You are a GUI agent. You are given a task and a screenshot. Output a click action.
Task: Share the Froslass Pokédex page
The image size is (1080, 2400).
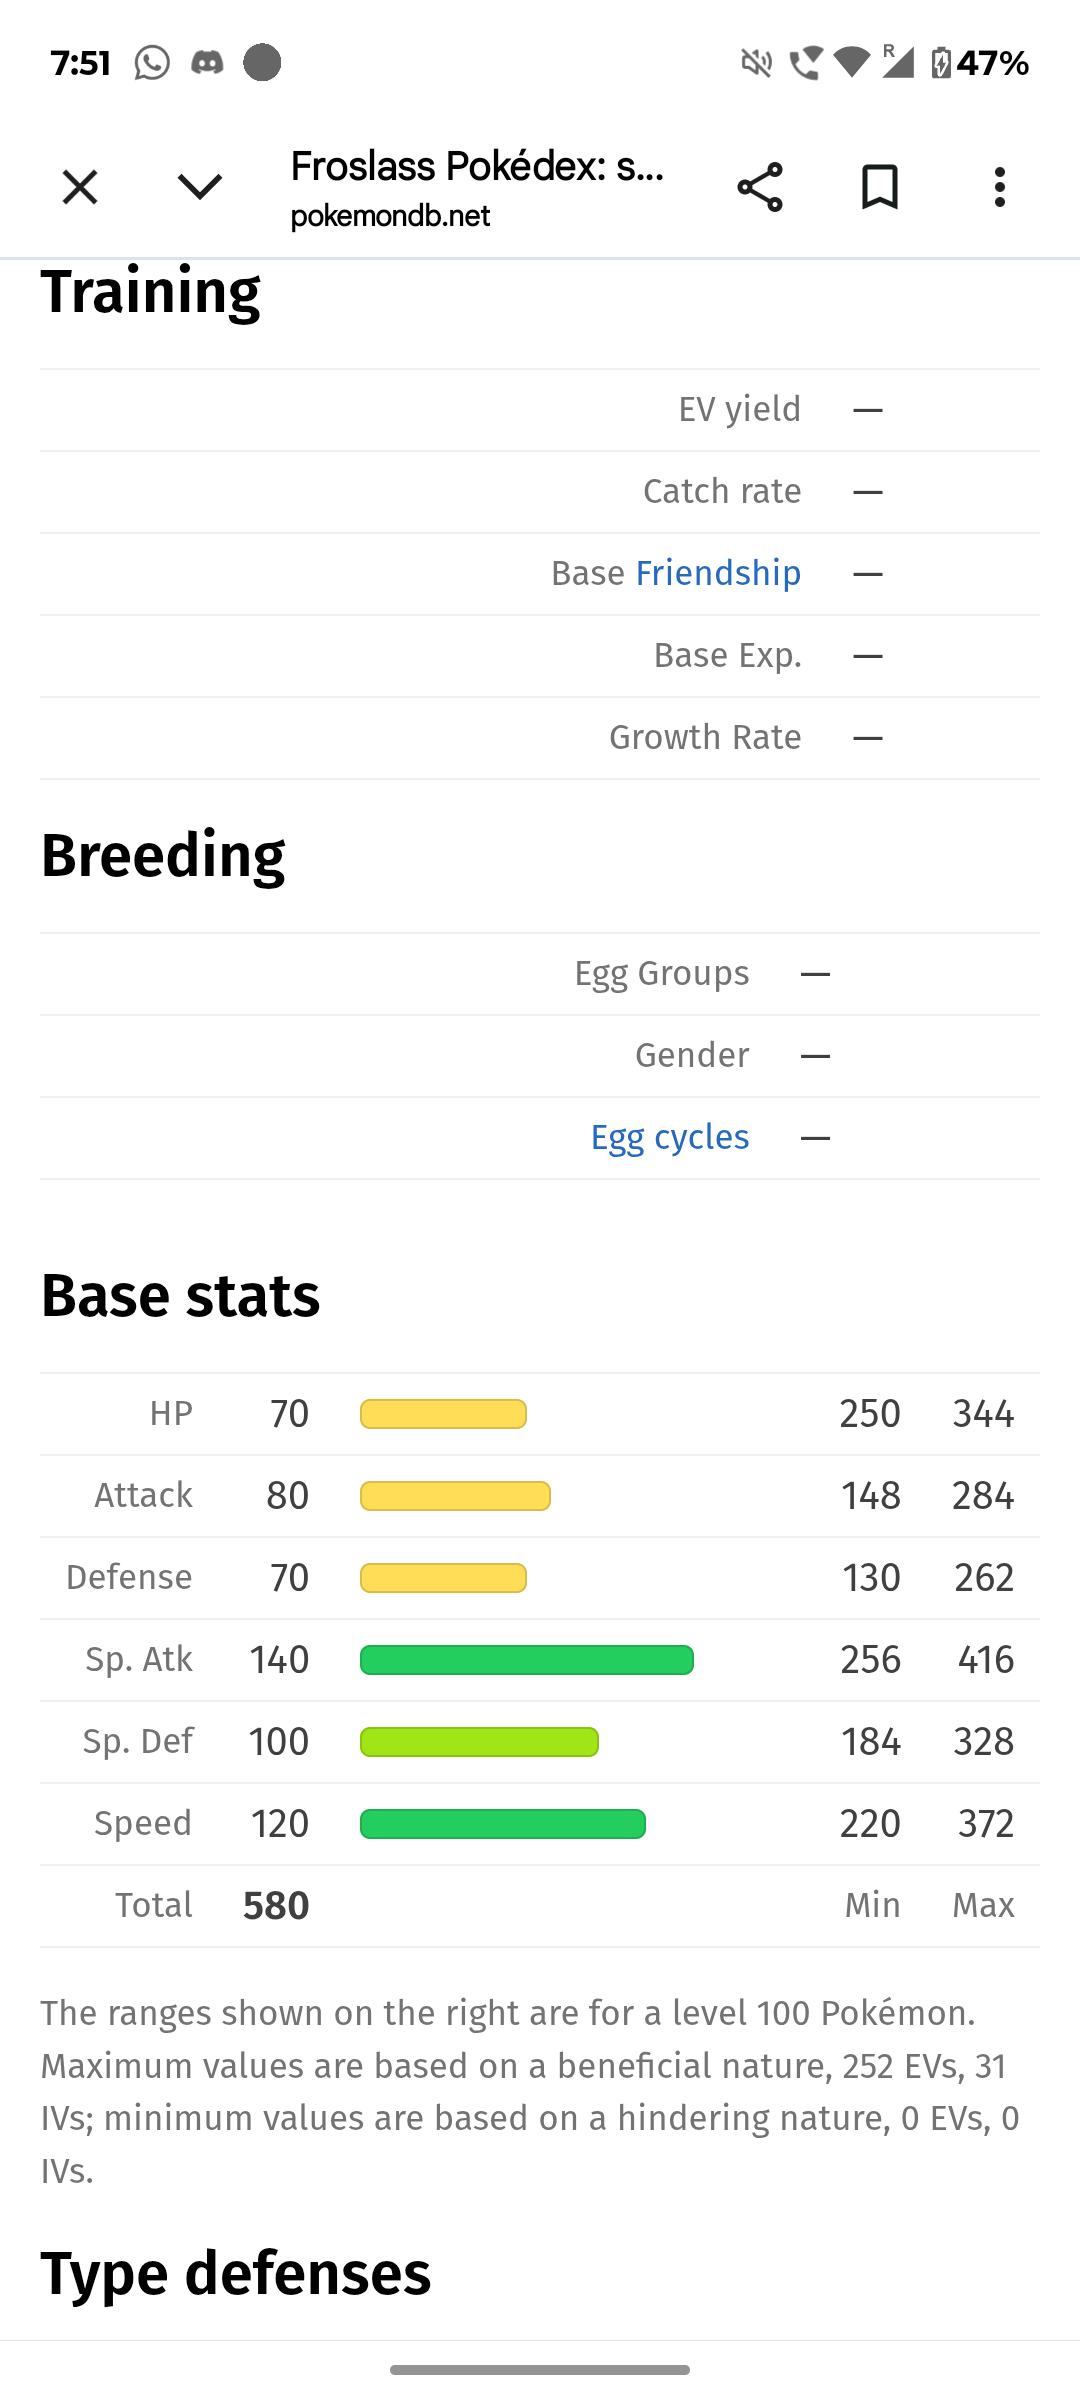pyautogui.click(x=759, y=186)
